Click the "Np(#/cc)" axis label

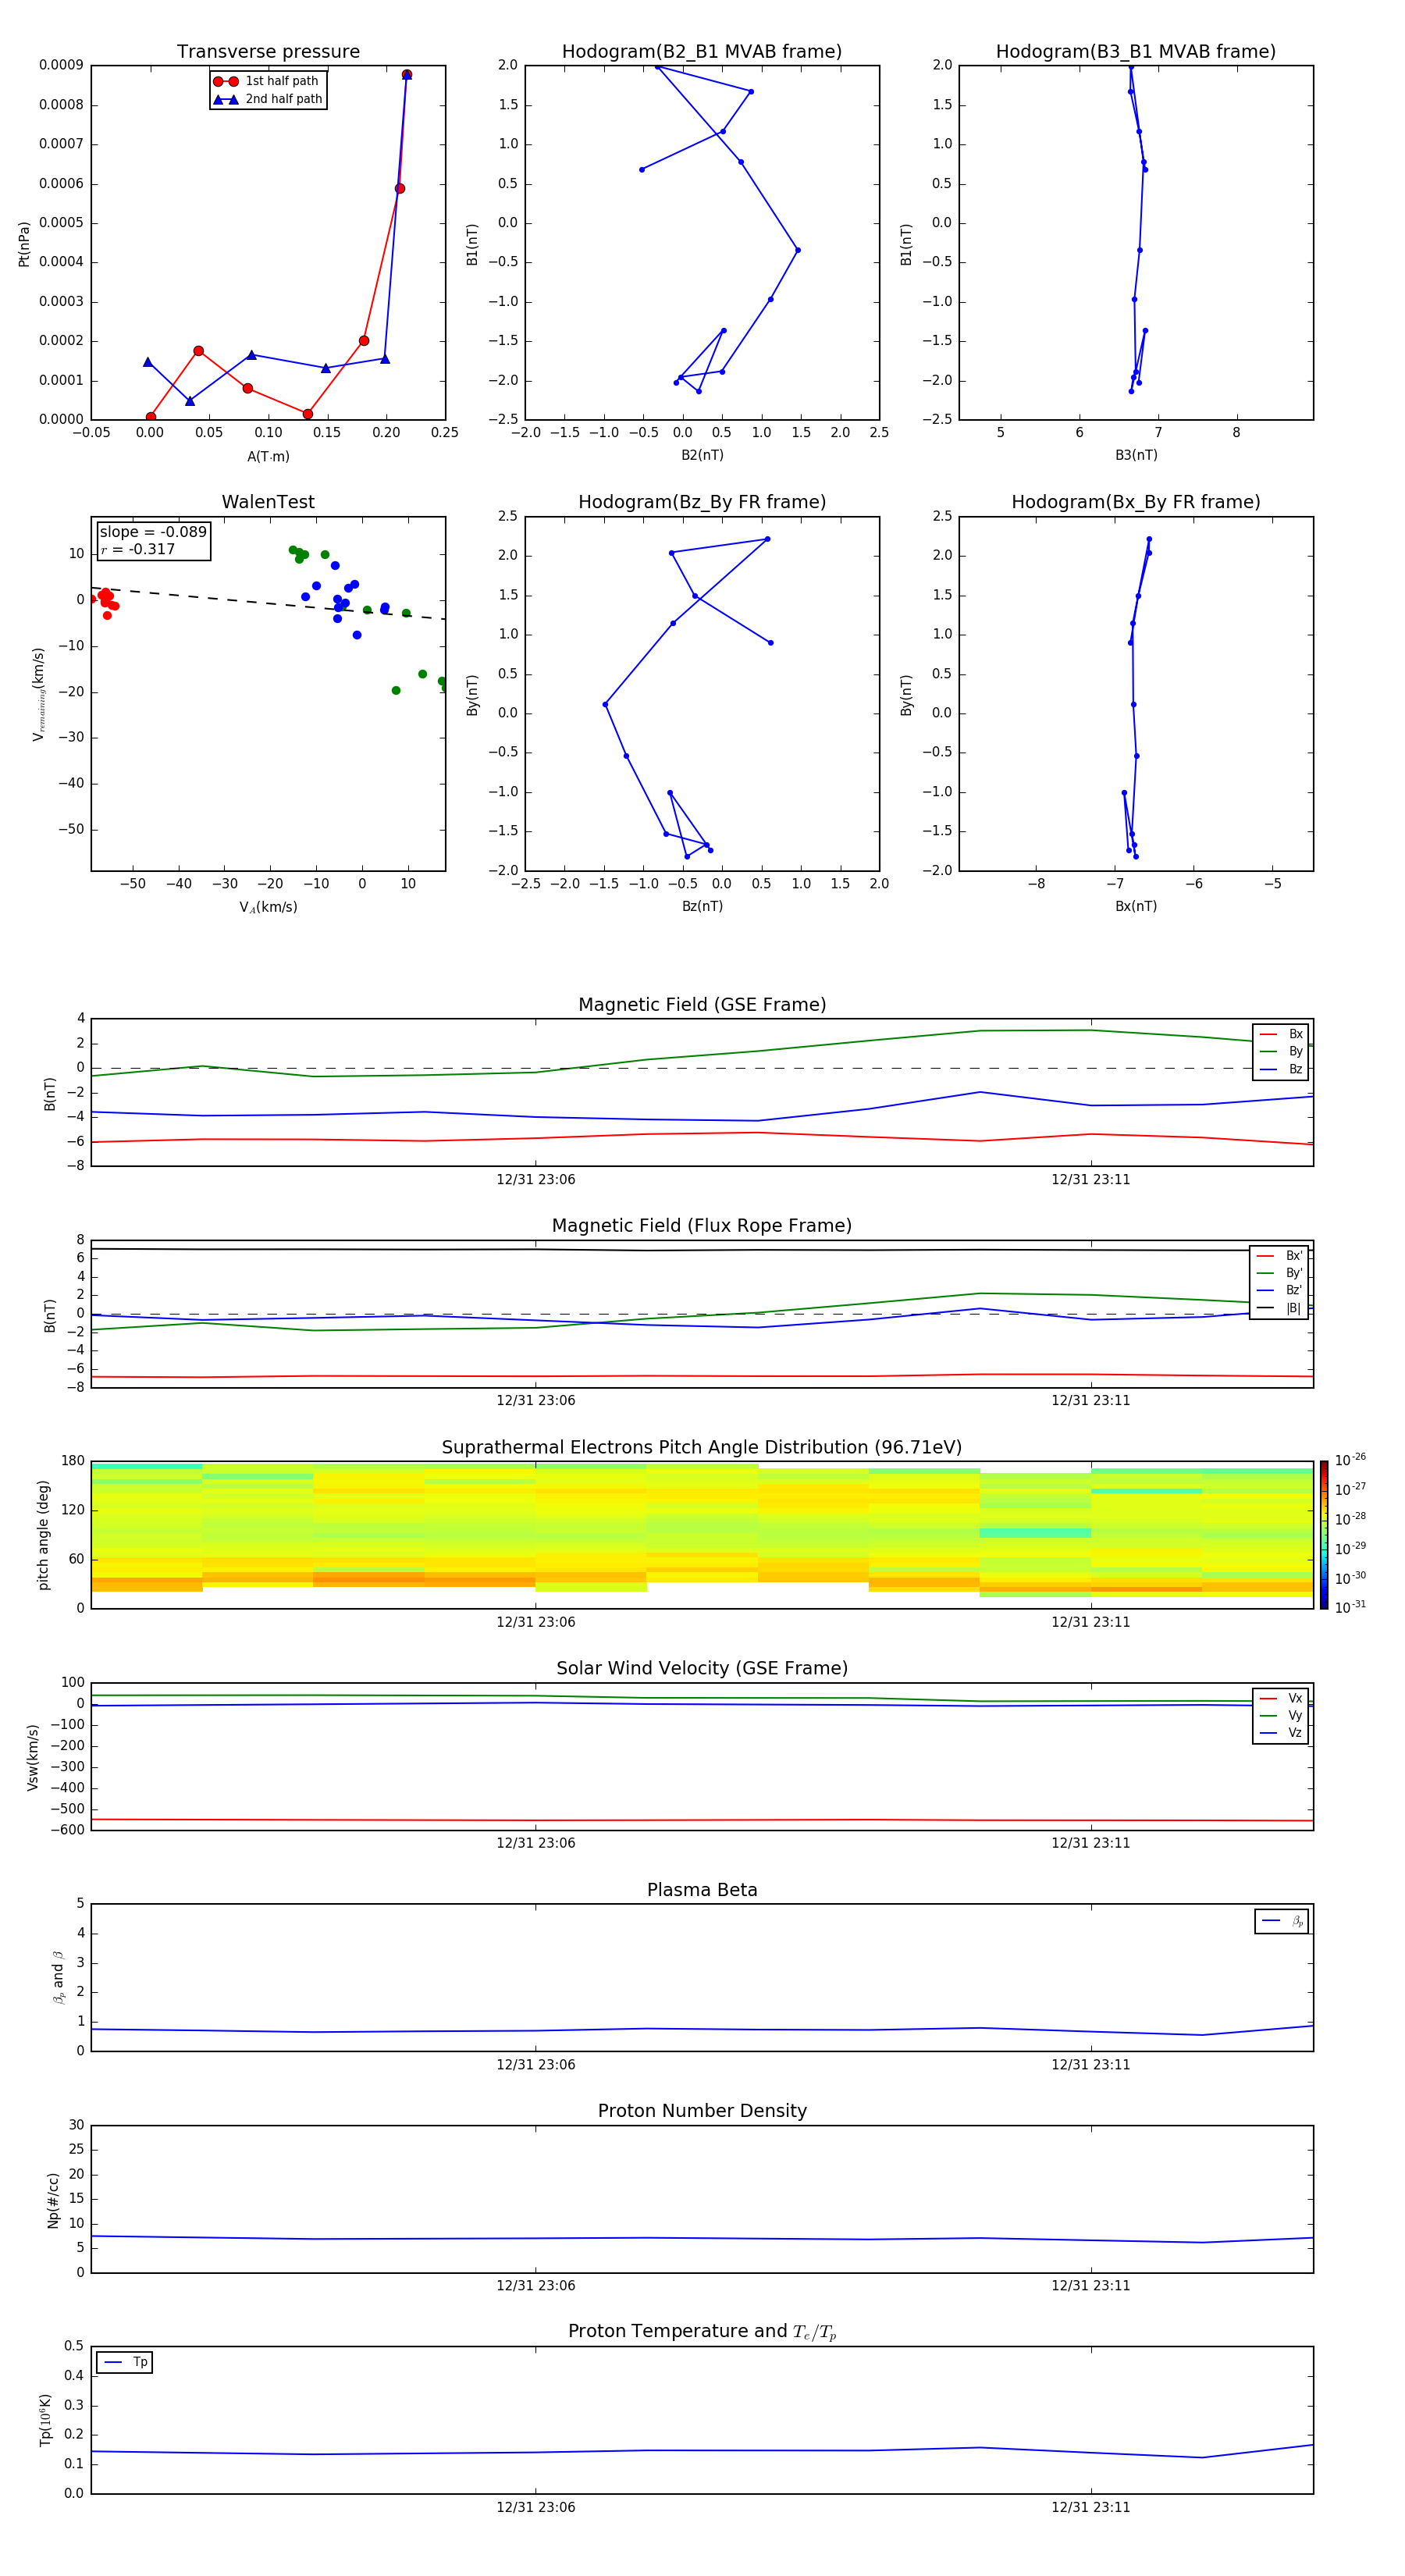53,2200
